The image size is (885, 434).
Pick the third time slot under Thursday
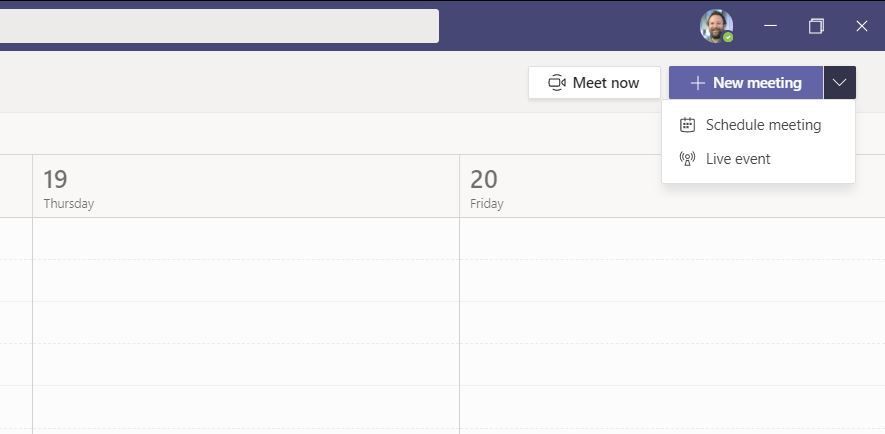[x=245, y=322]
